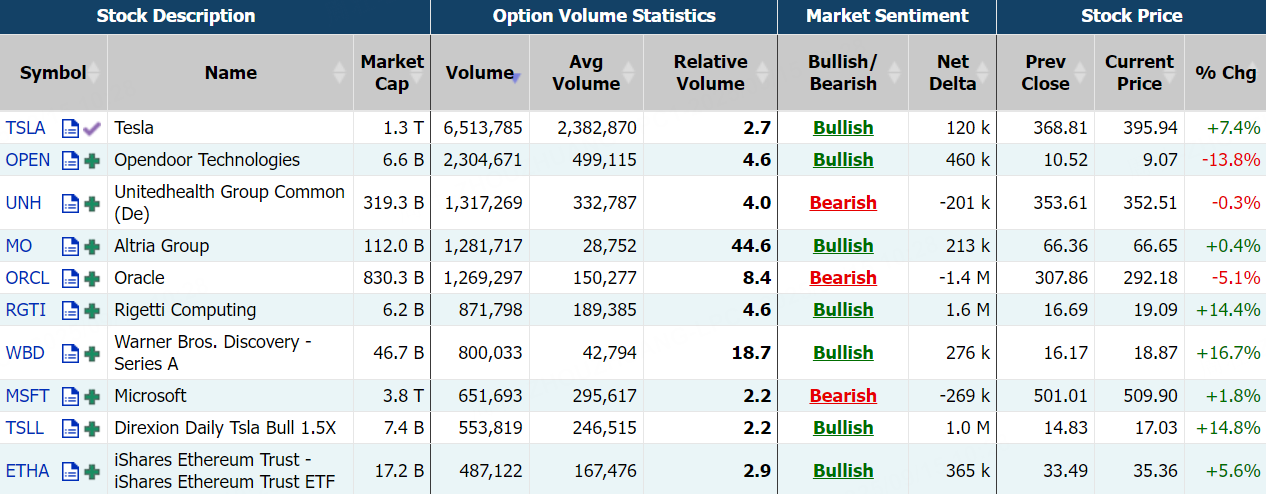The image size is (1266, 494).
Task: Click the Bullish link in the Tesla row
Action: pos(843,128)
